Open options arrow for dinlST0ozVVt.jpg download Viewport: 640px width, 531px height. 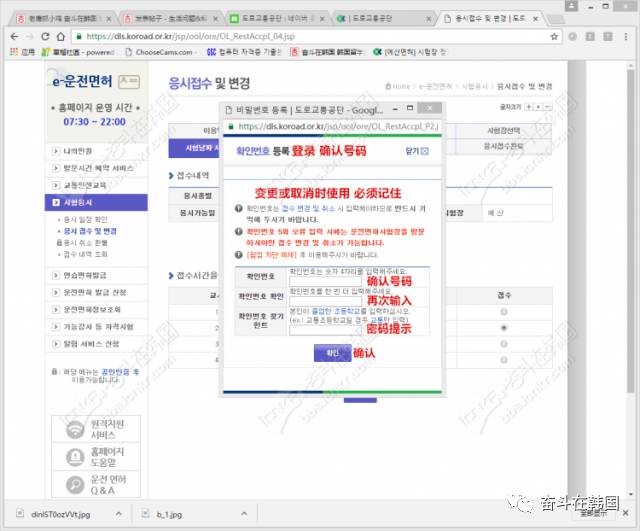pyautogui.click(x=118, y=514)
